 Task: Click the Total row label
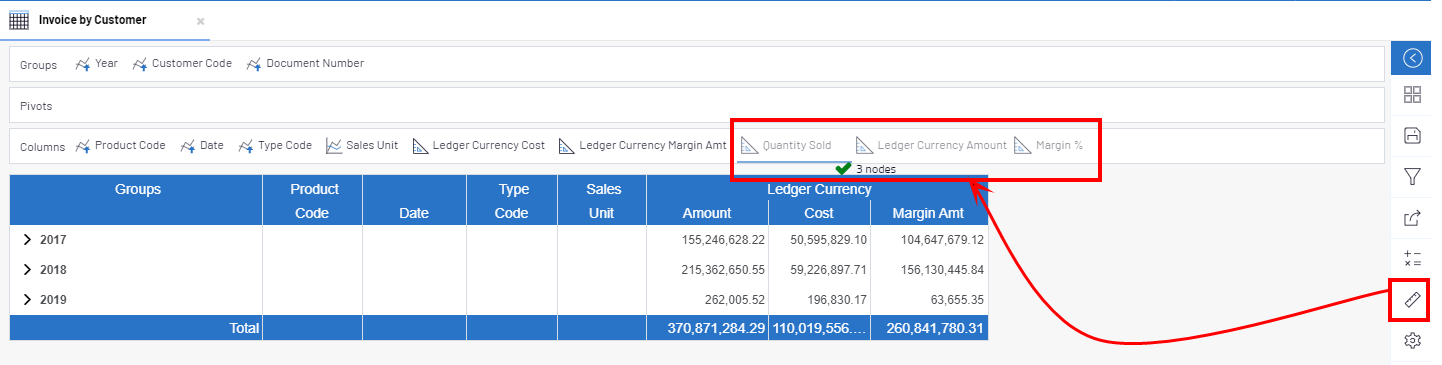click(244, 327)
